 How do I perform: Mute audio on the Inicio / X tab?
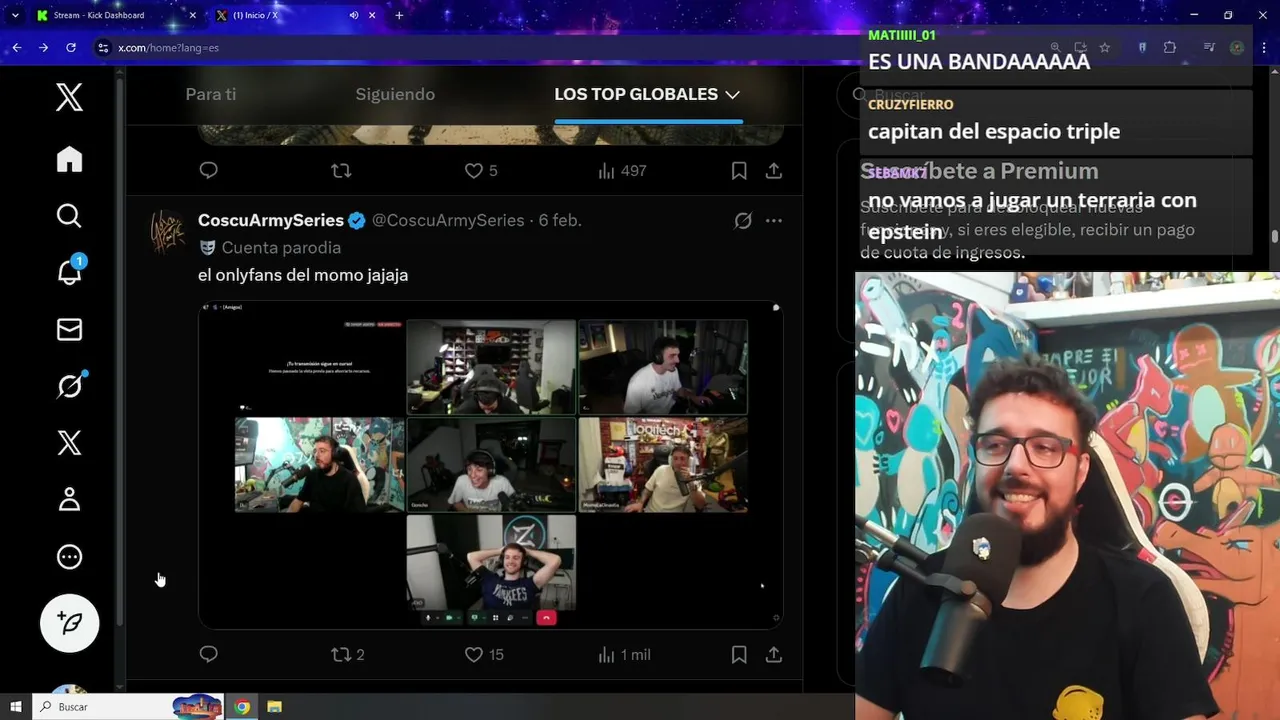[x=354, y=15]
